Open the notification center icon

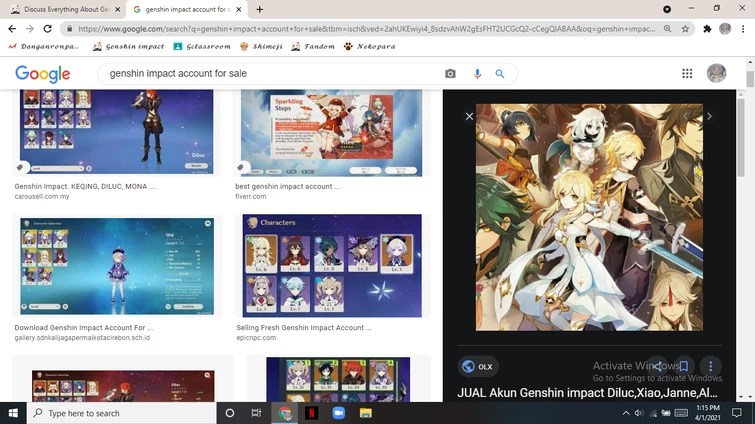[736, 413]
